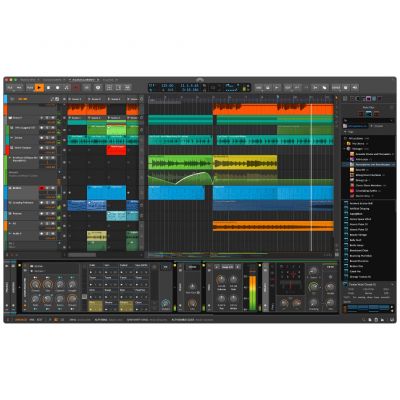Screen dimensions: 400x400
Task: Disarm the red record-arm button on the blue track
Action: click(x=42, y=188)
